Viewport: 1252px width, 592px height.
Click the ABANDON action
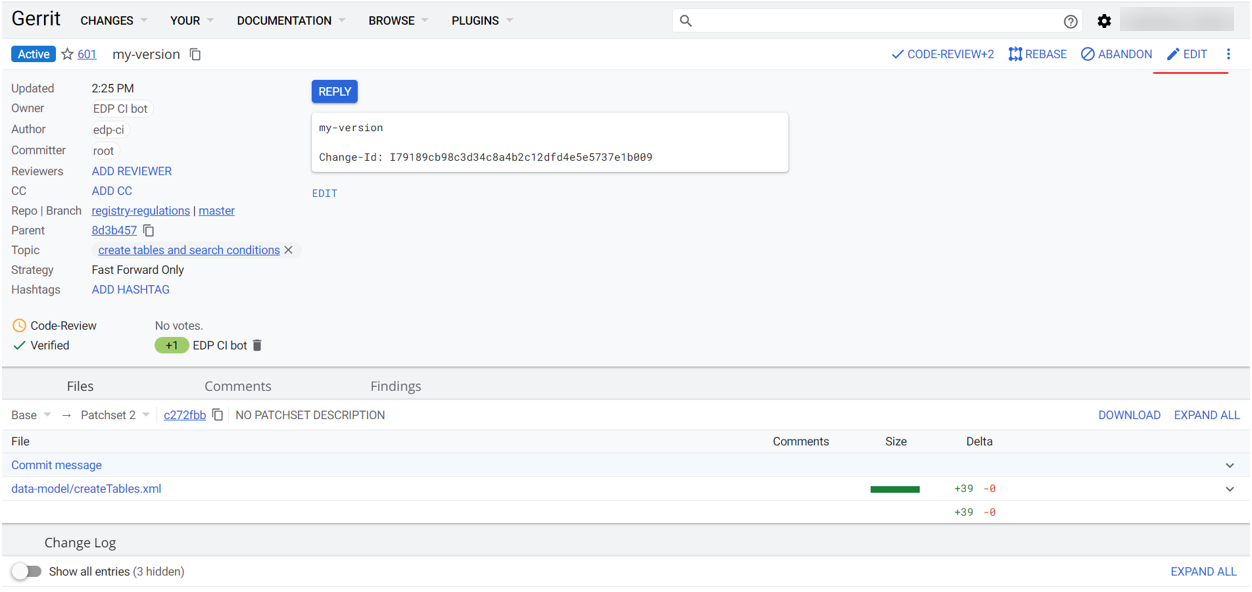point(1116,54)
